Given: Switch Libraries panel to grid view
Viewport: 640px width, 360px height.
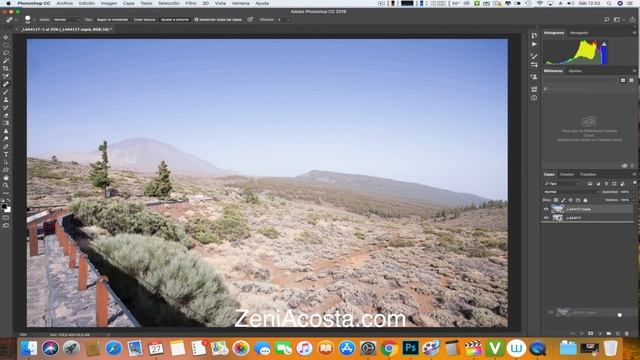Looking at the screenshot, I should (x=623, y=80).
